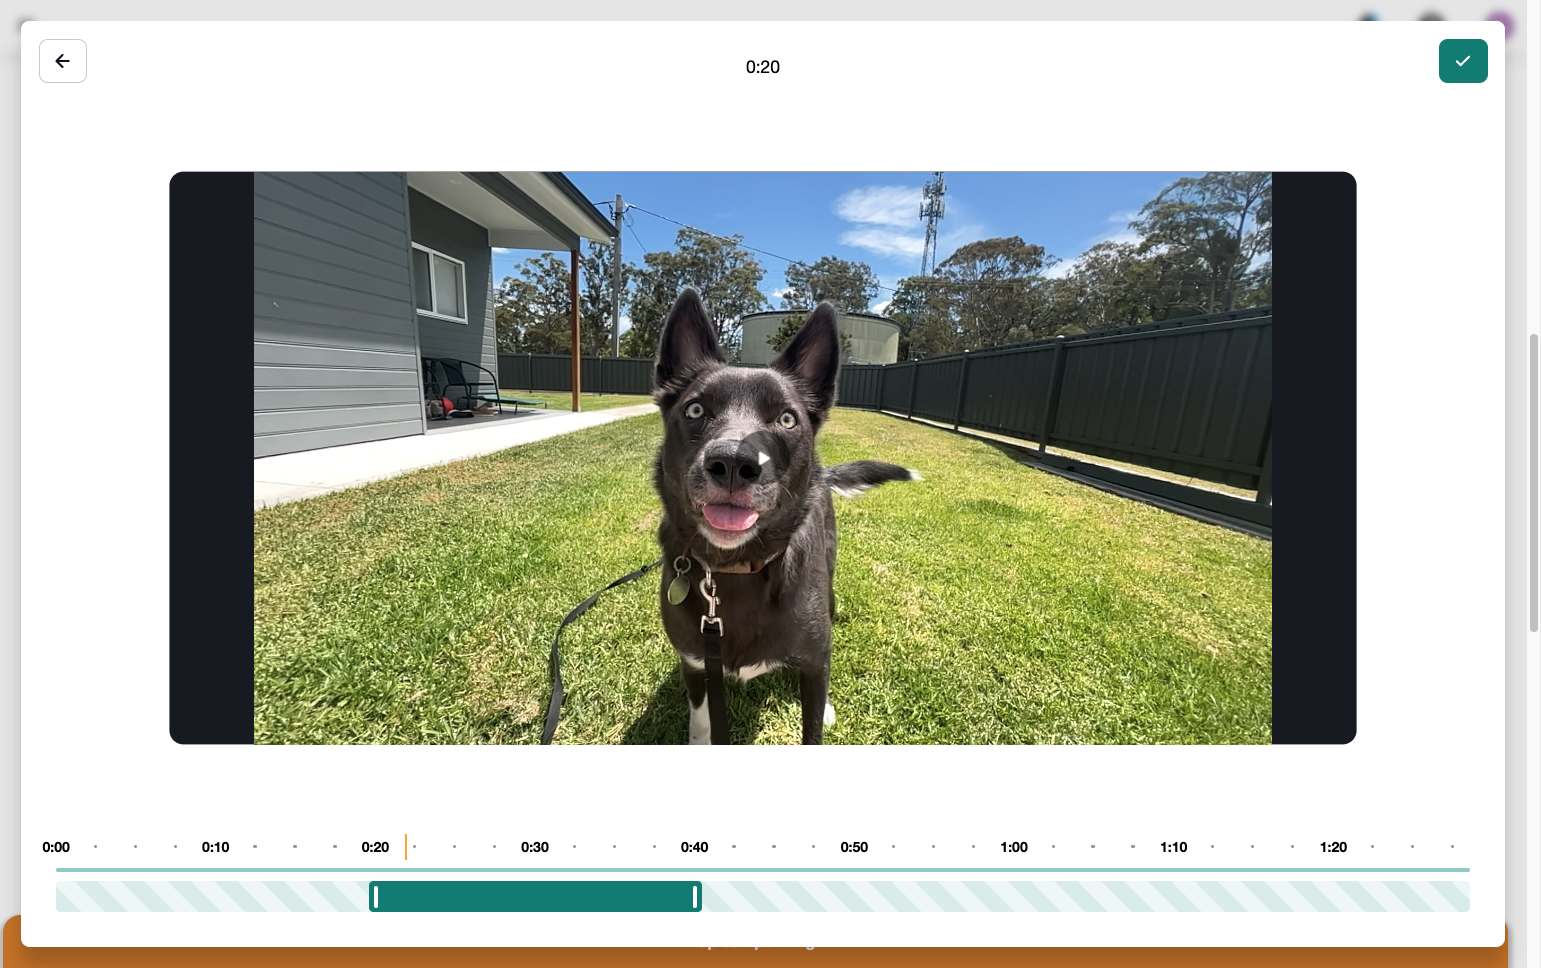Click the 0:30 timeline label
Screen dimensions: 1541x968
[x=535, y=847]
